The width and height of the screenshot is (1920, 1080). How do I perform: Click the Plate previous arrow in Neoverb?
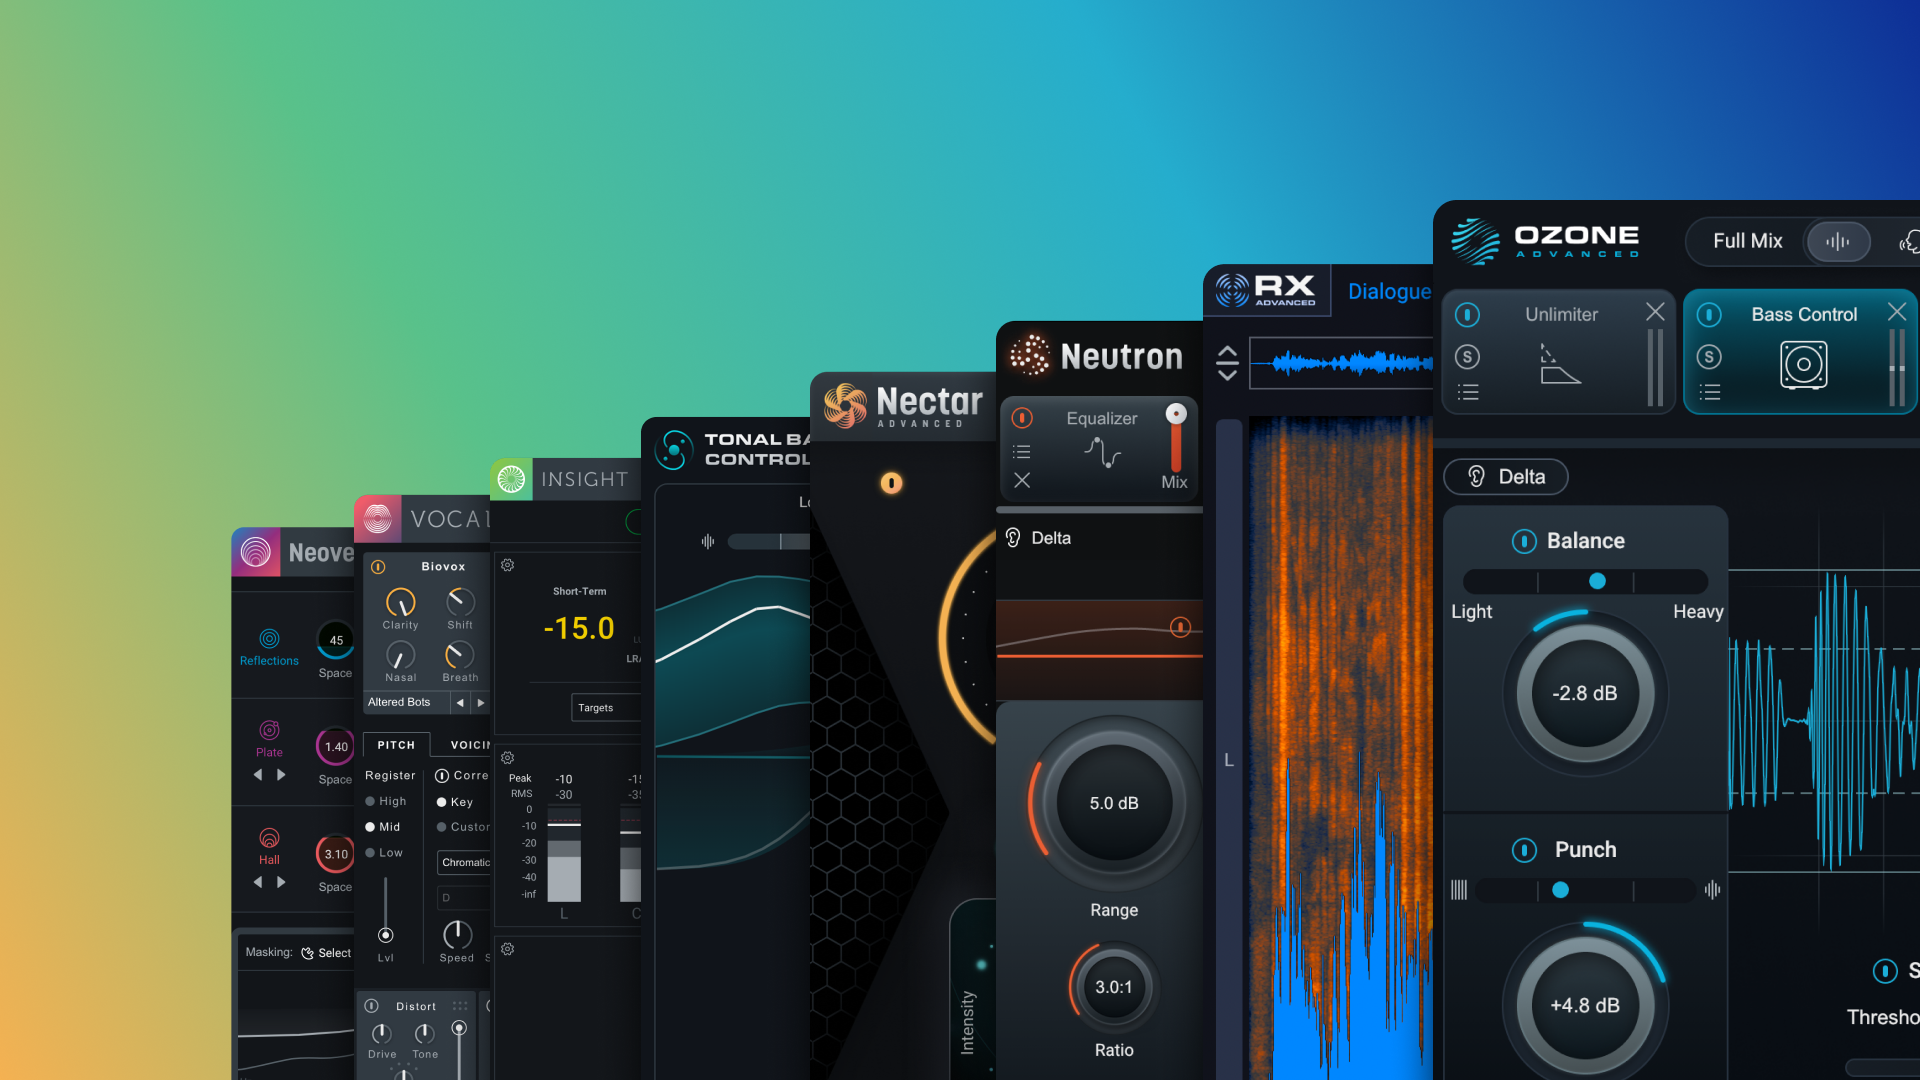click(258, 775)
